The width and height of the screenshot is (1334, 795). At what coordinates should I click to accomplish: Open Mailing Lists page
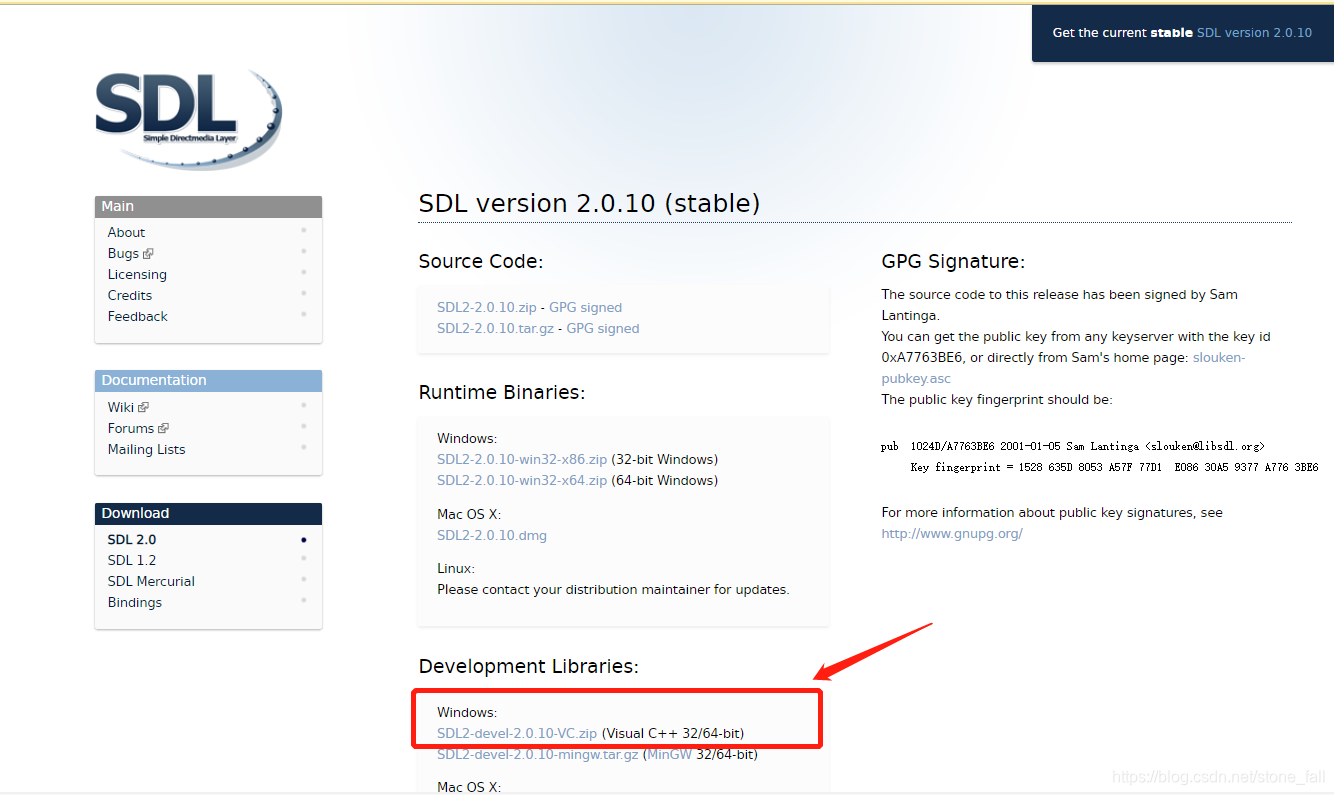pyautogui.click(x=147, y=449)
